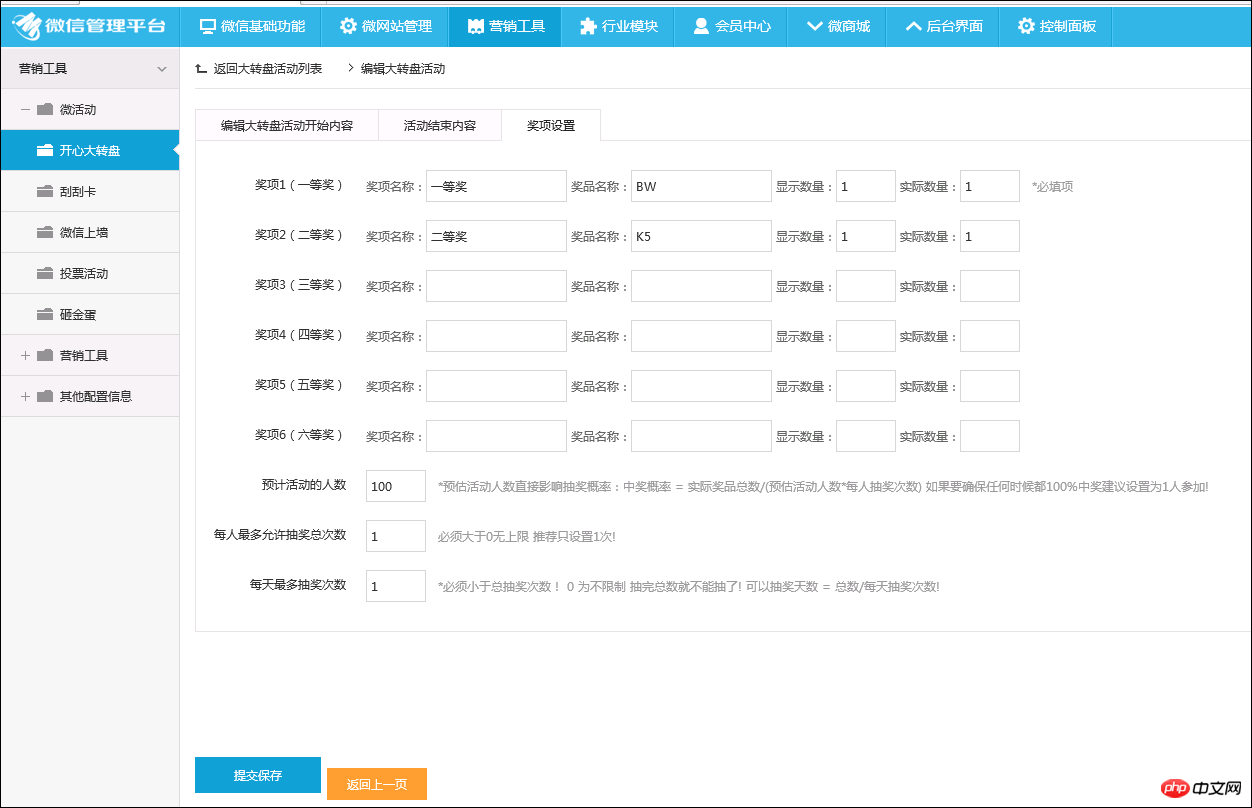Image resolution: width=1252 pixels, height=808 pixels.
Task: Click the 奖项4 奖项名称 empty field
Action: [496, 336]
